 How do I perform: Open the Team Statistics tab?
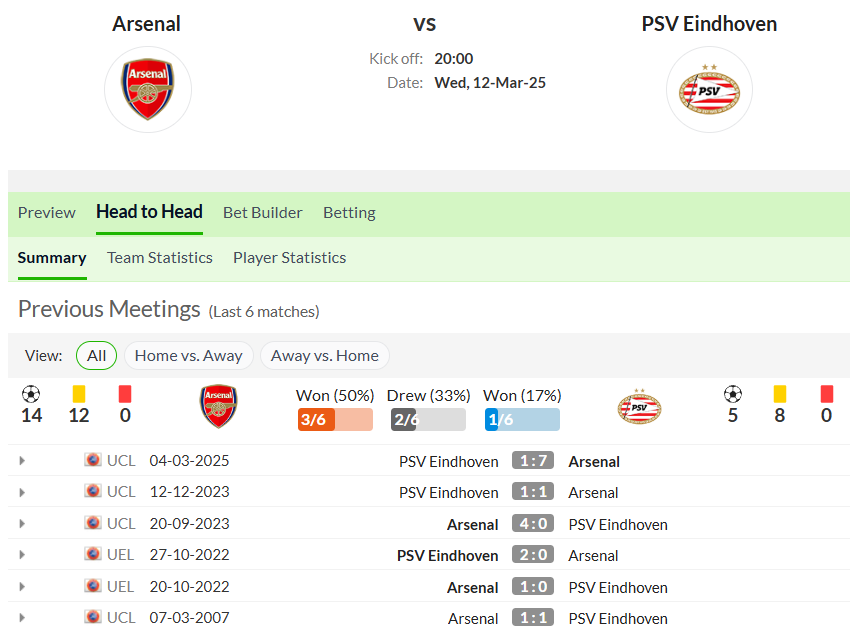tap(160, 258)
